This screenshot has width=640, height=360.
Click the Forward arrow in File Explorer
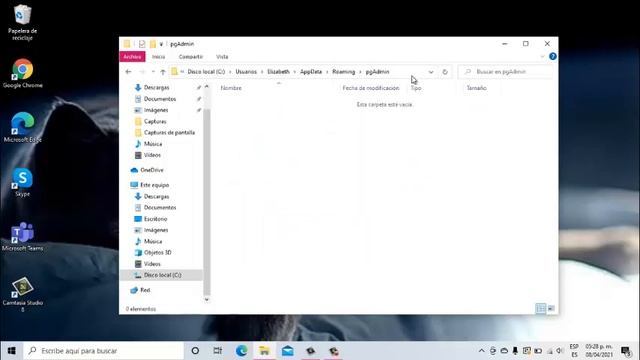click(x=142, y=72)
